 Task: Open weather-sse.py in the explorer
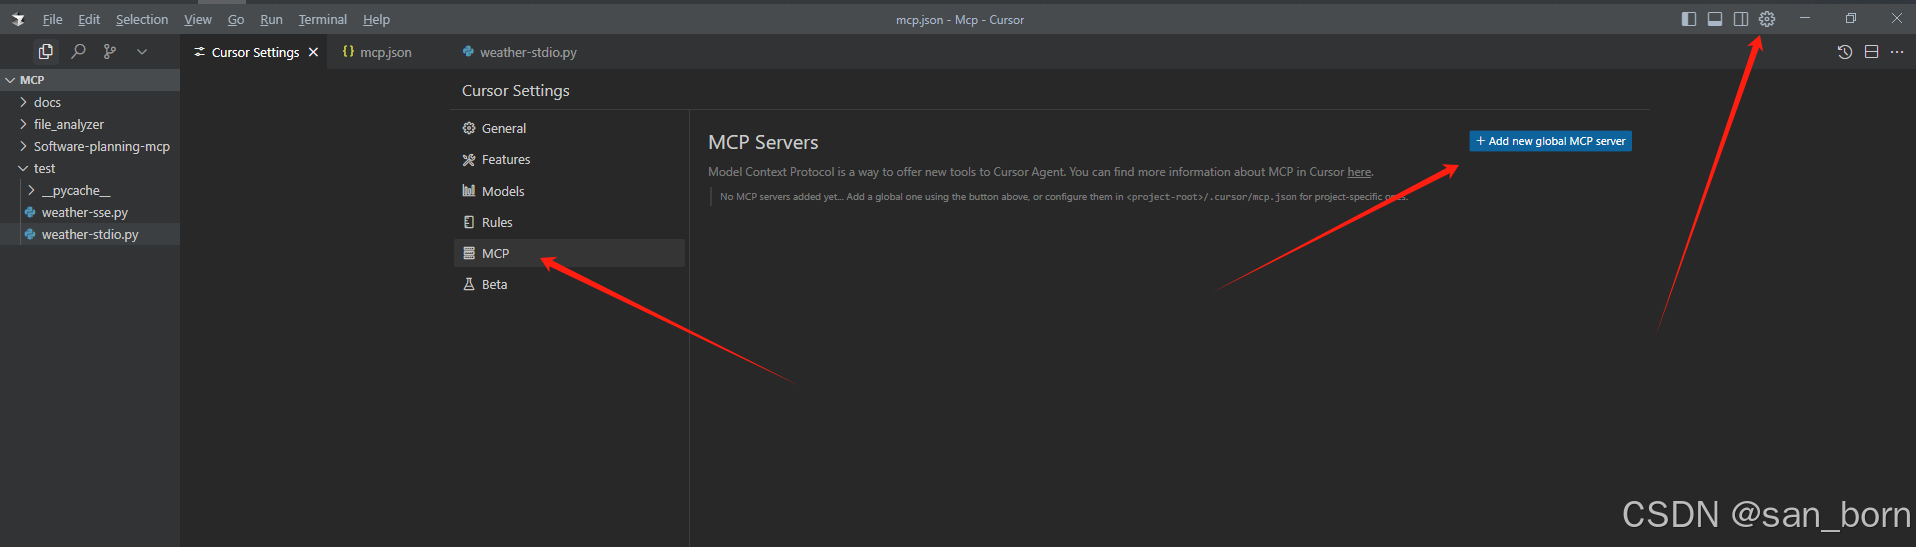point(90,212)
